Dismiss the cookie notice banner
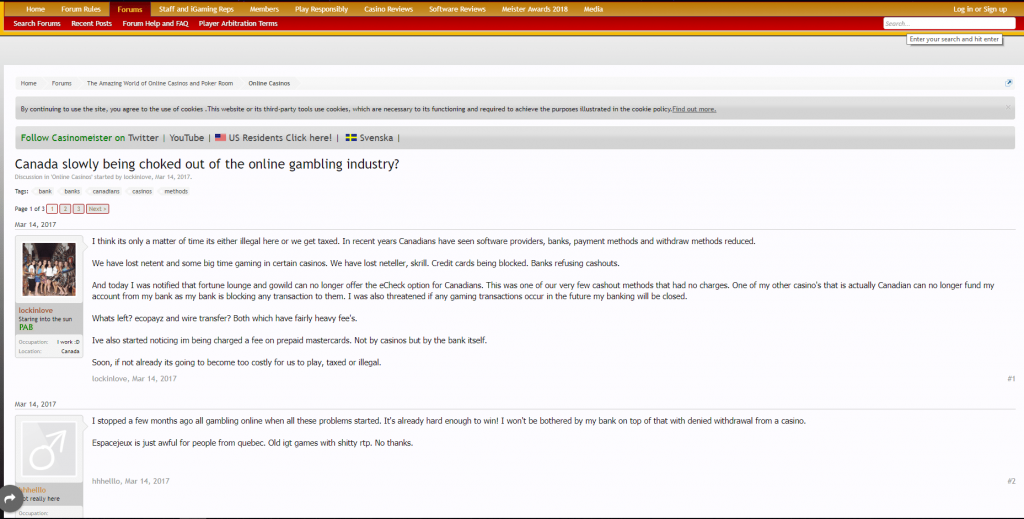Screen dimensions: 1024x519 coord(1008,105)
